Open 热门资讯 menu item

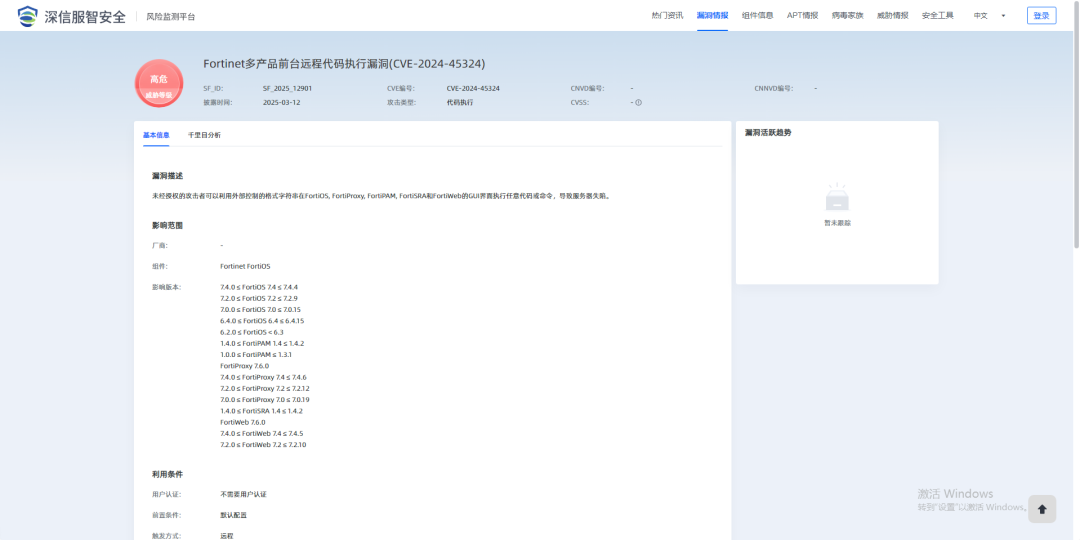(667, 16)
